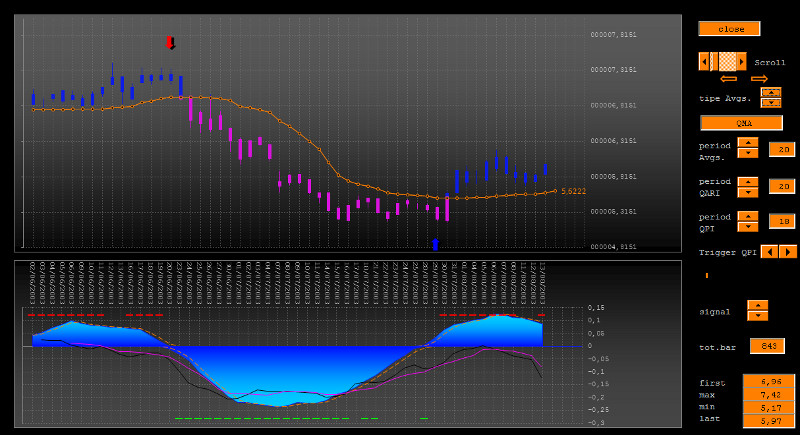800x435 pixels.
Task: Click the hollow right arrow below scroll bar
Action: point(759,79)
